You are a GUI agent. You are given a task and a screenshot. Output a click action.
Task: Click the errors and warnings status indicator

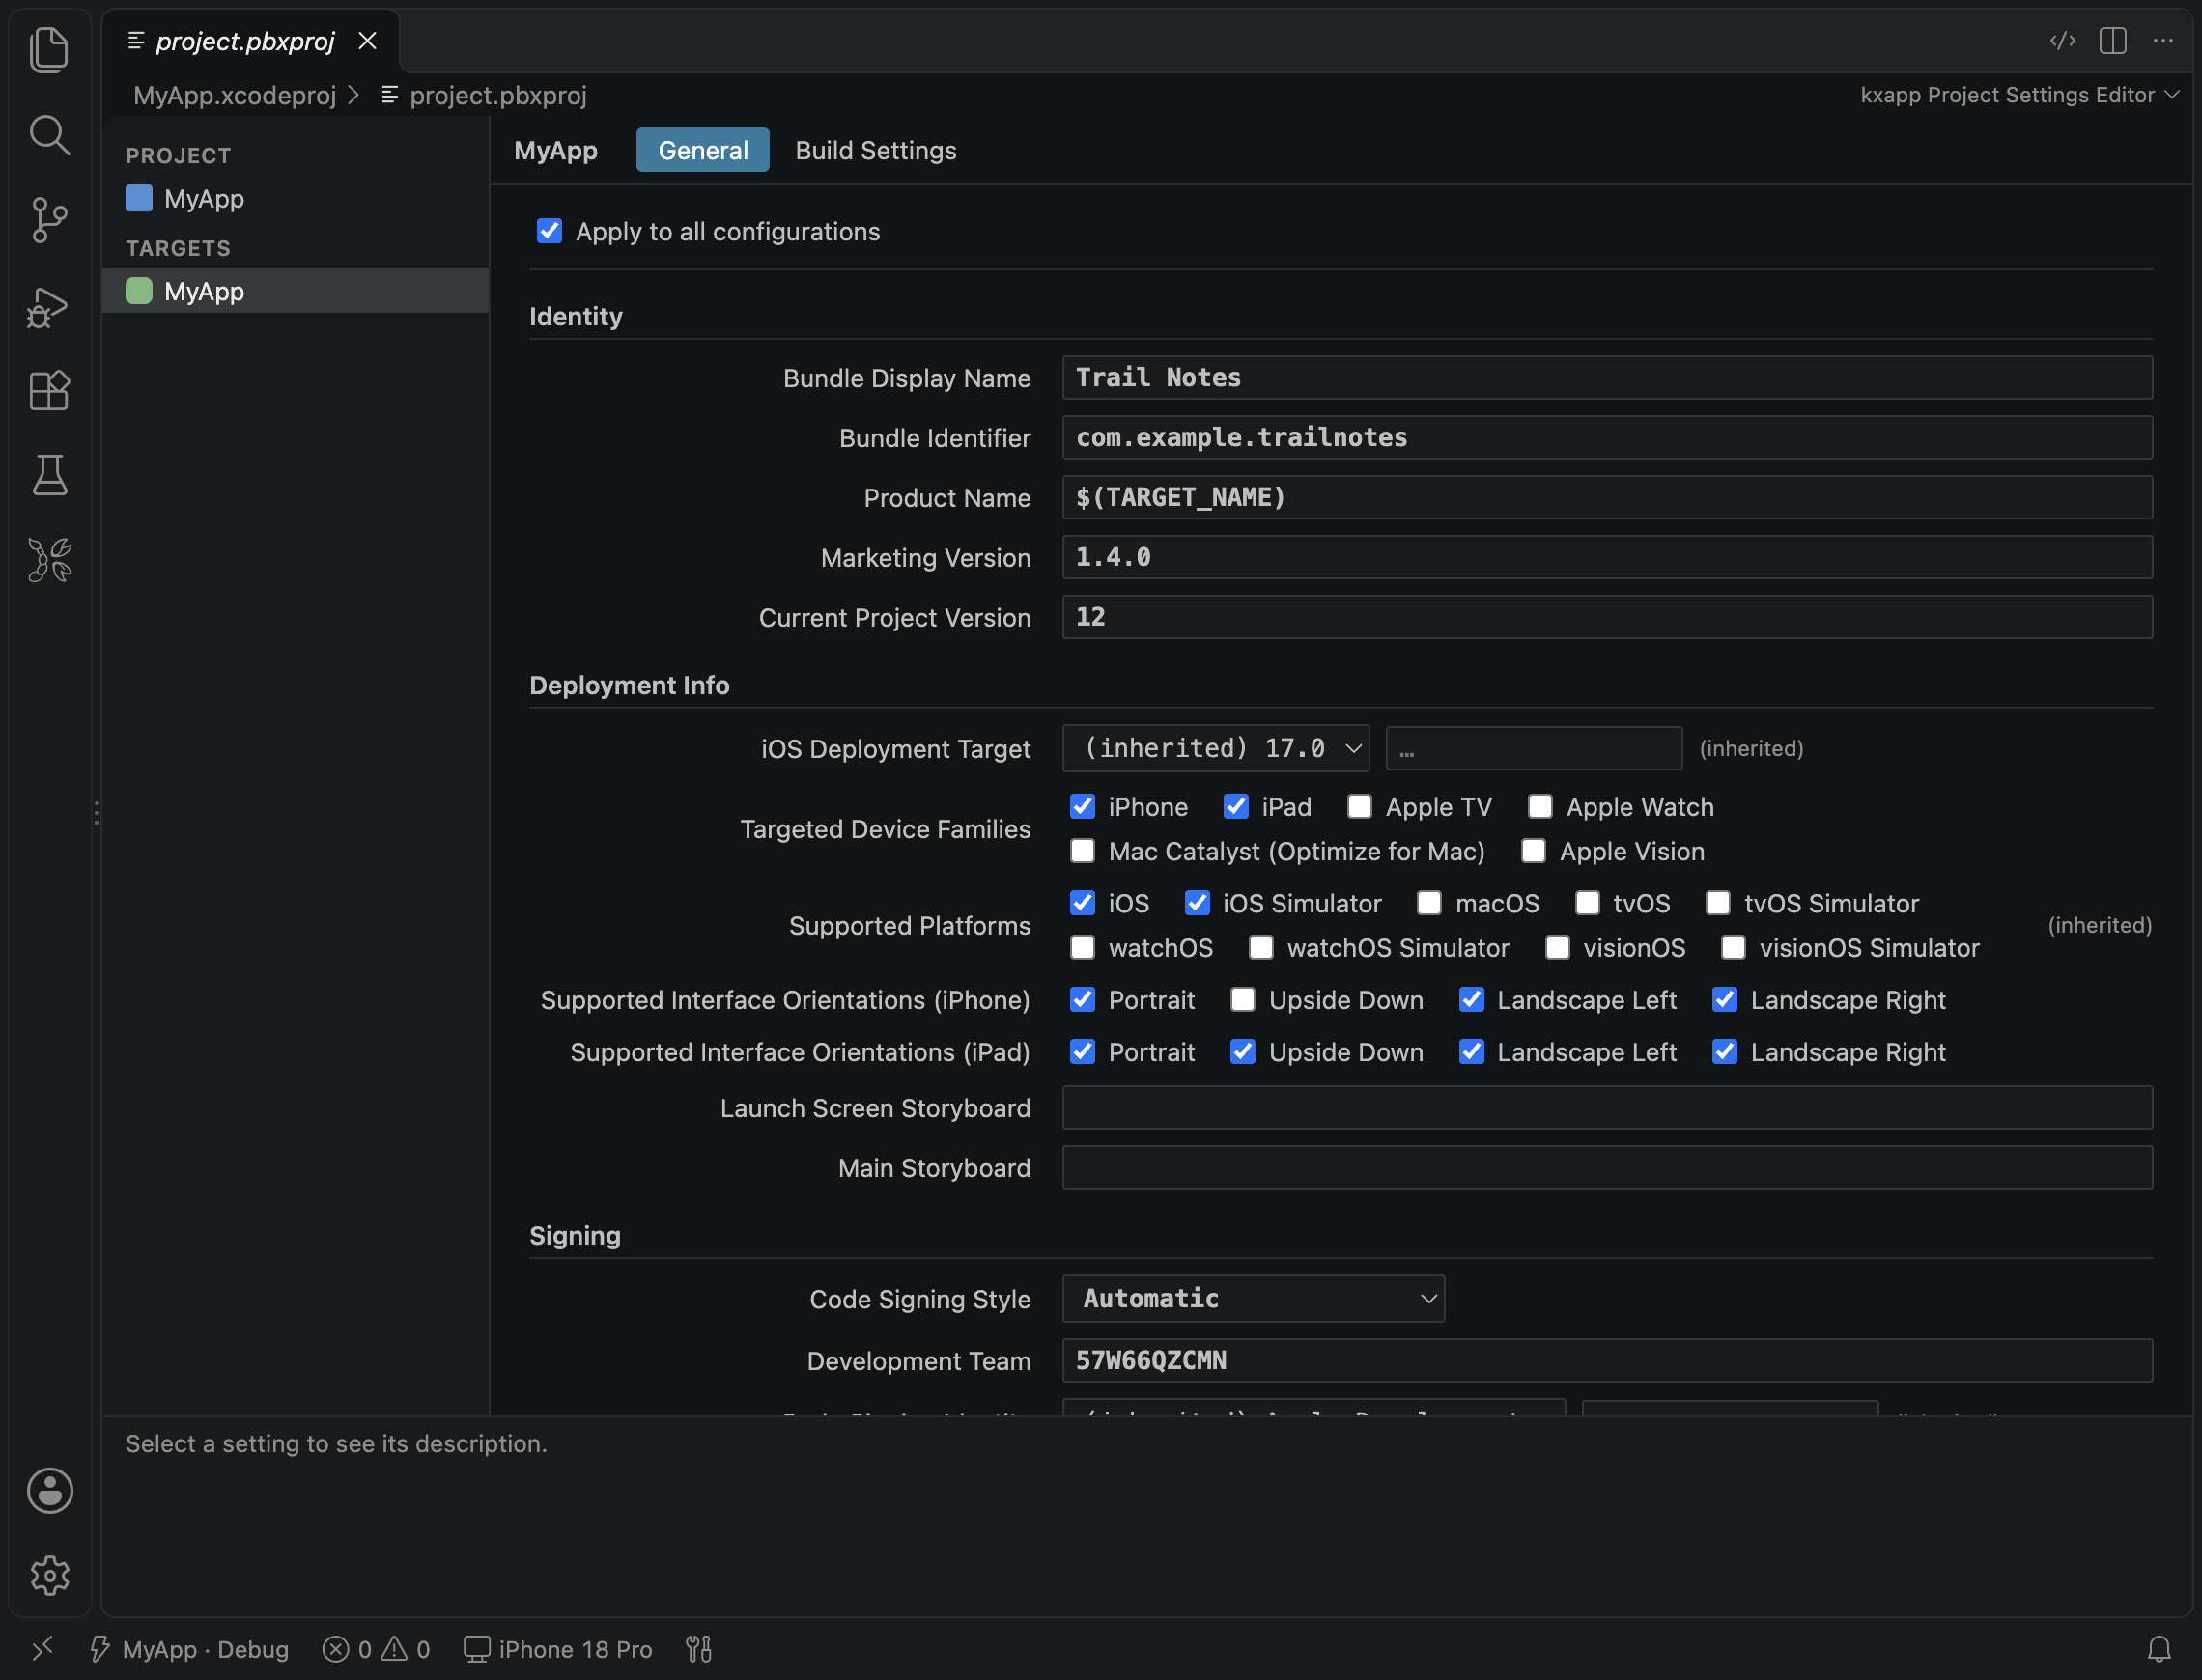pos(376,1648)
